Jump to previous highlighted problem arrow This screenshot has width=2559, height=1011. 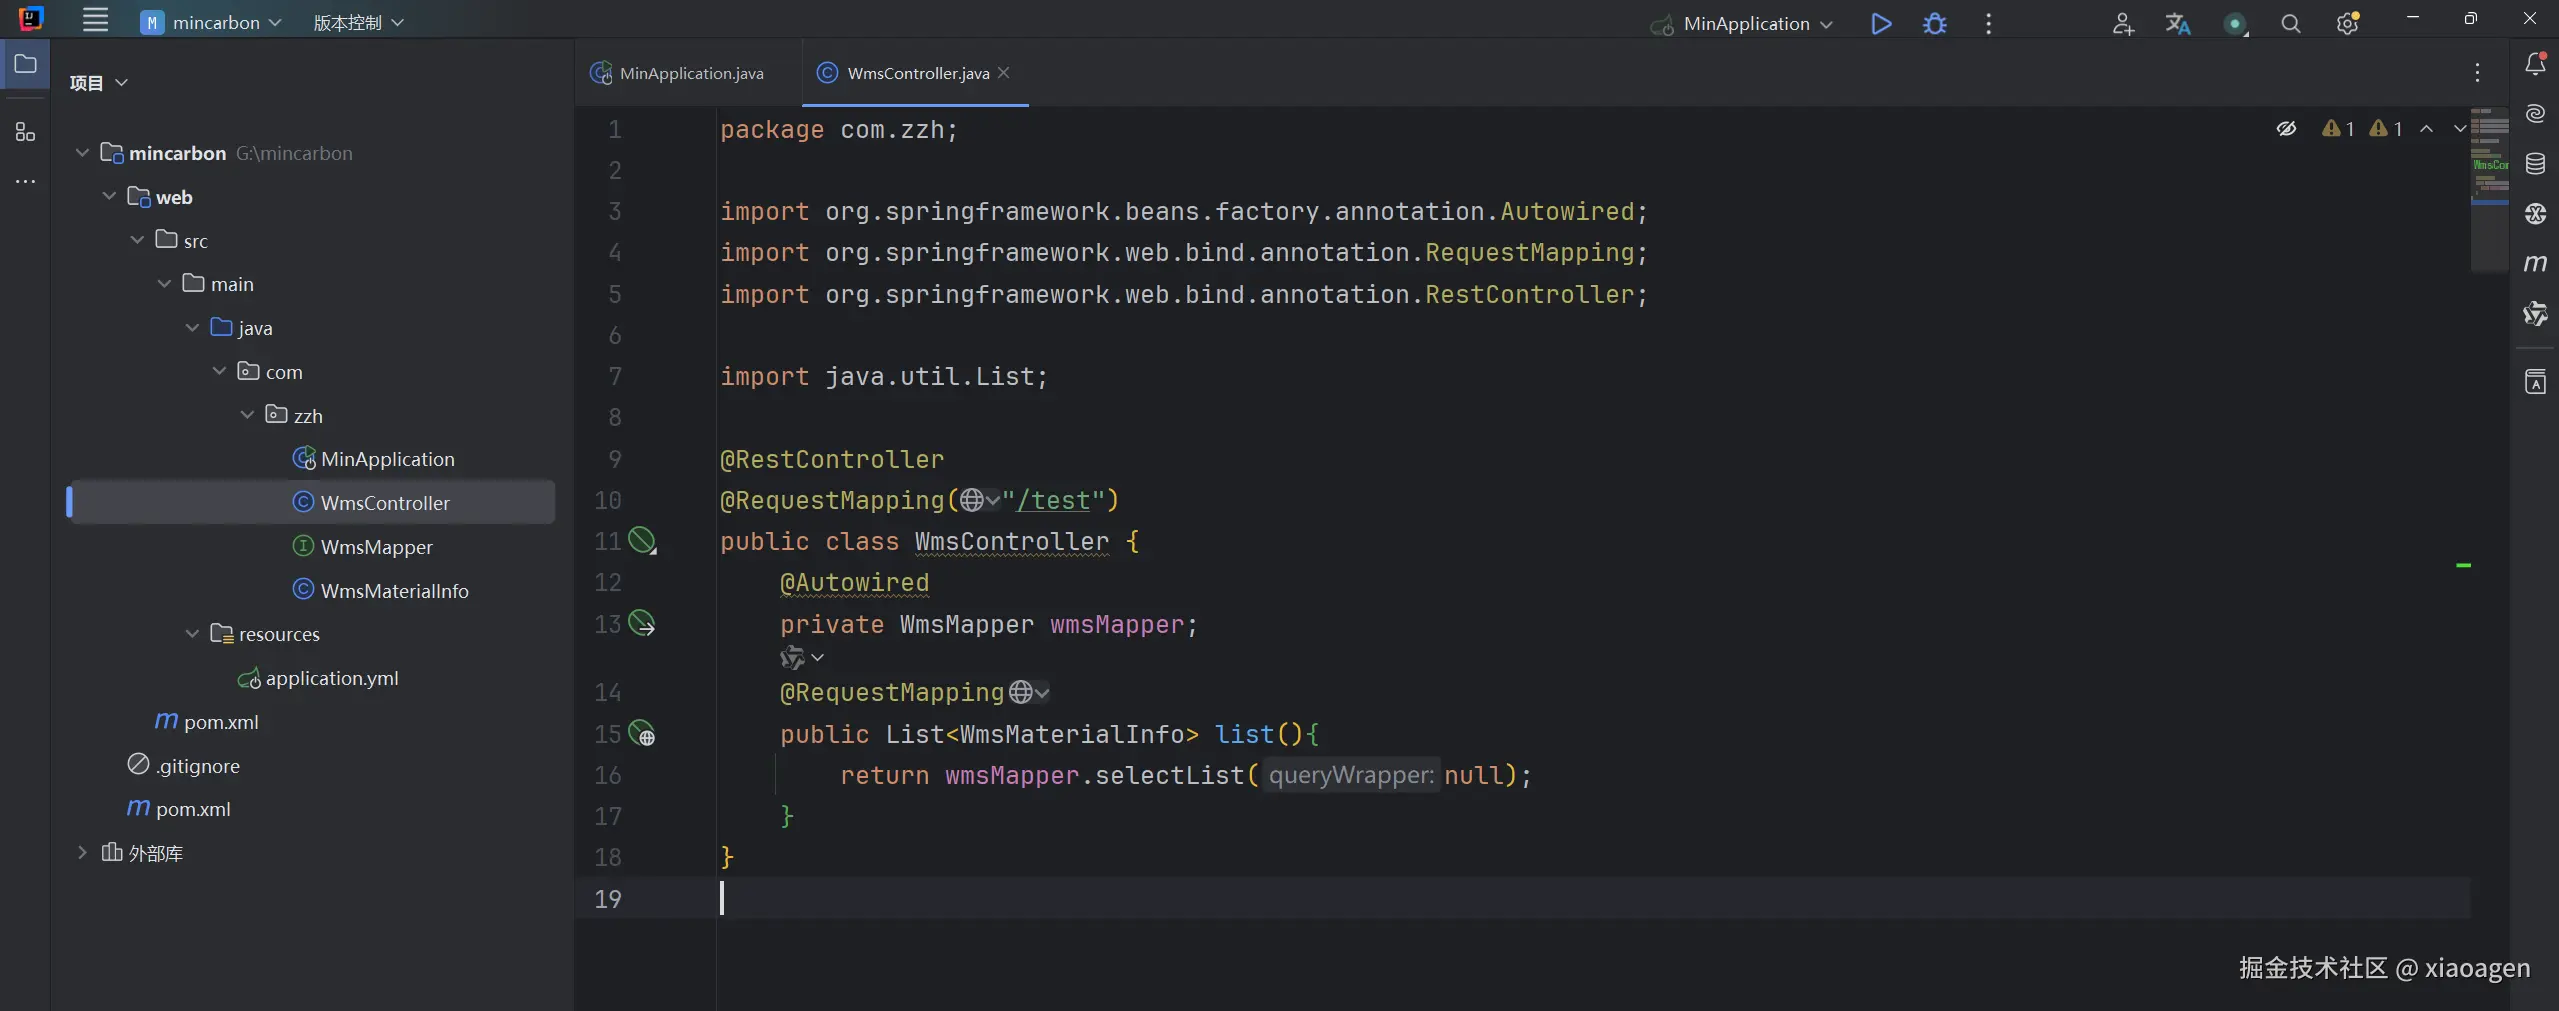(2426, 128)
